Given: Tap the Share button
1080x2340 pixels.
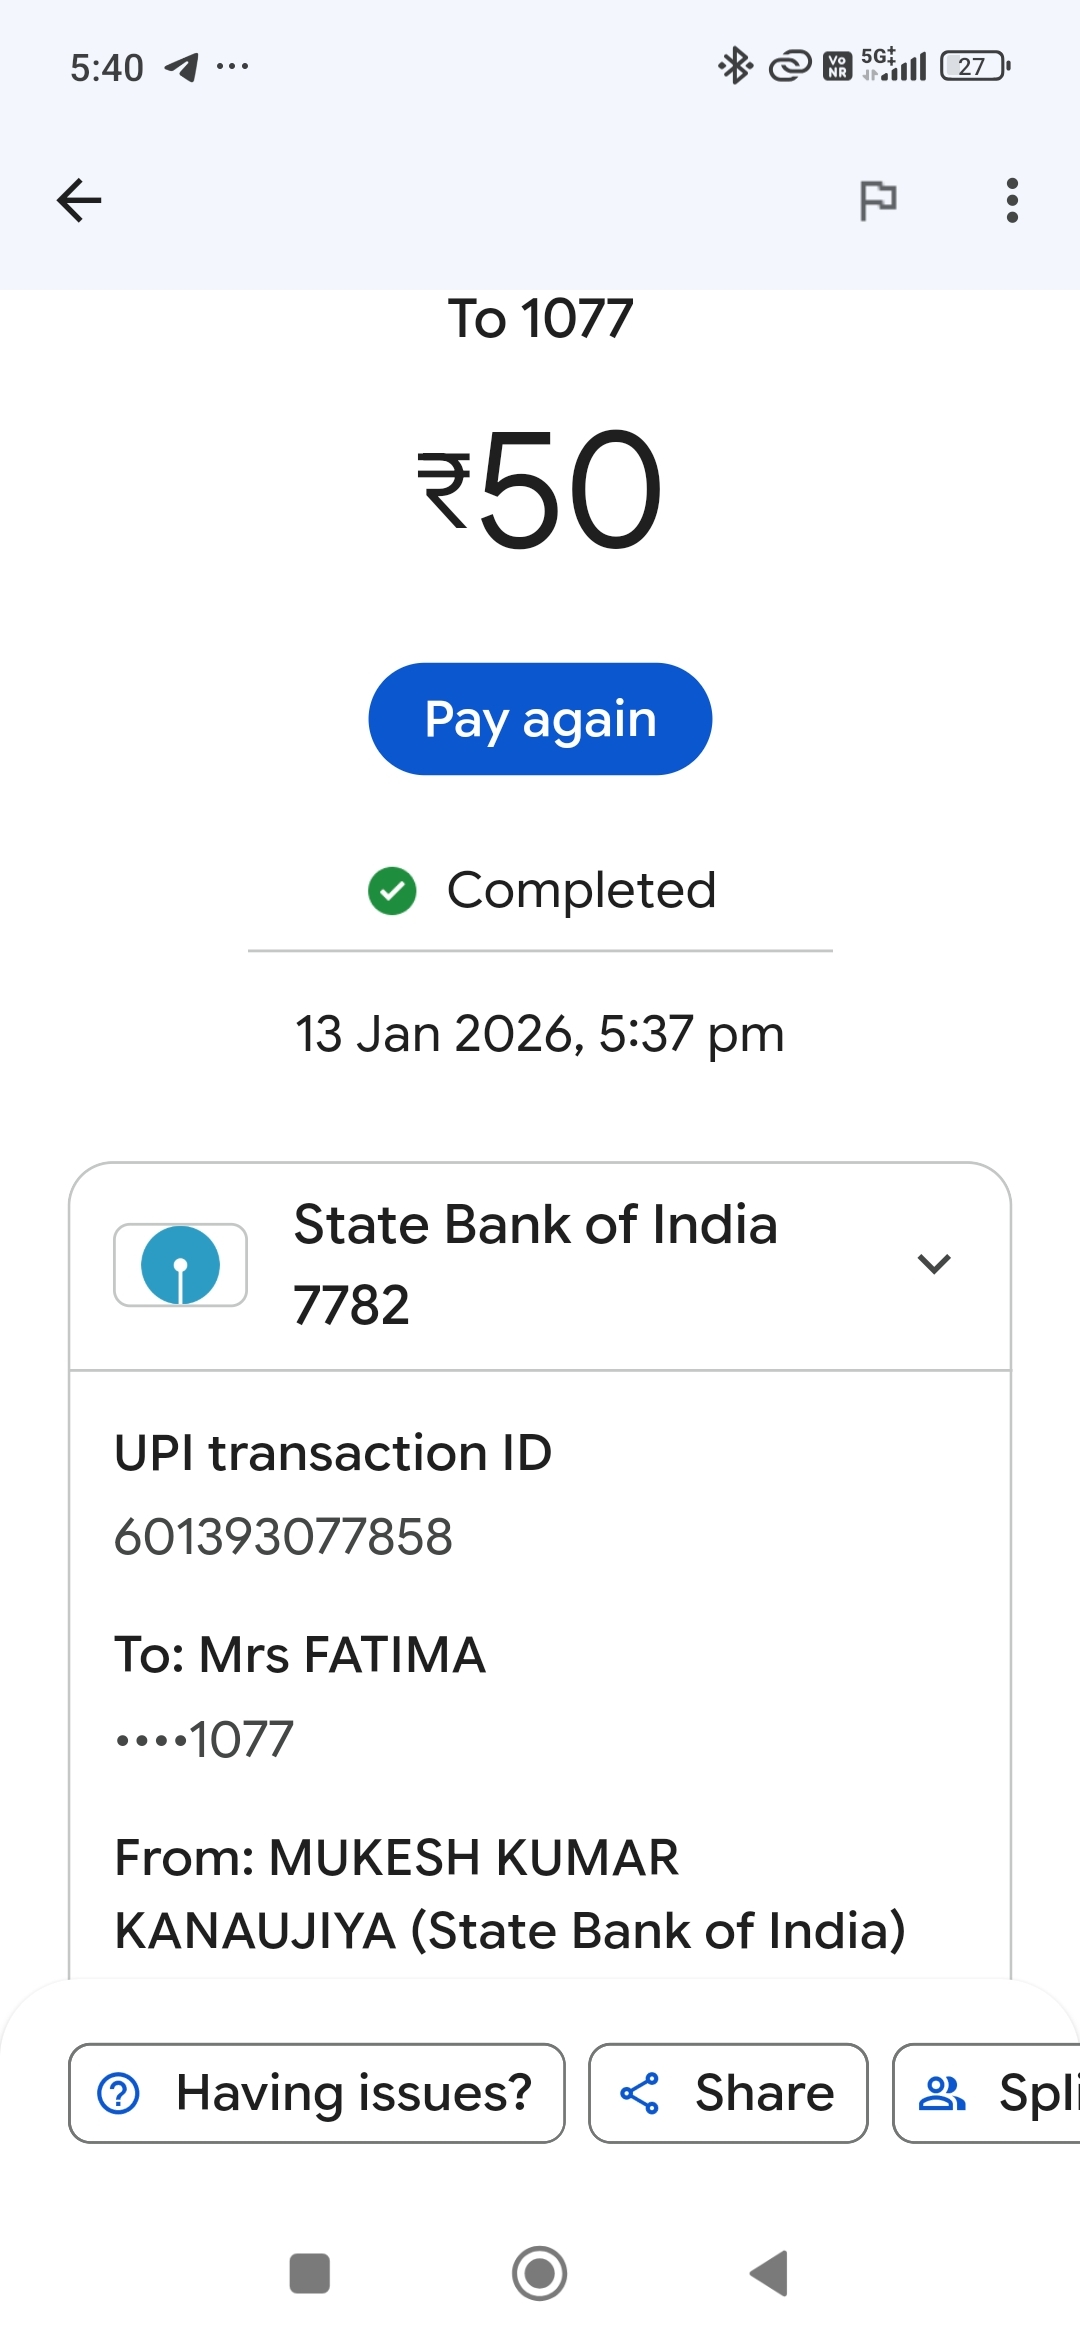Looking at the screenshot, I should pyautogui.click(x=728, y=2093).
